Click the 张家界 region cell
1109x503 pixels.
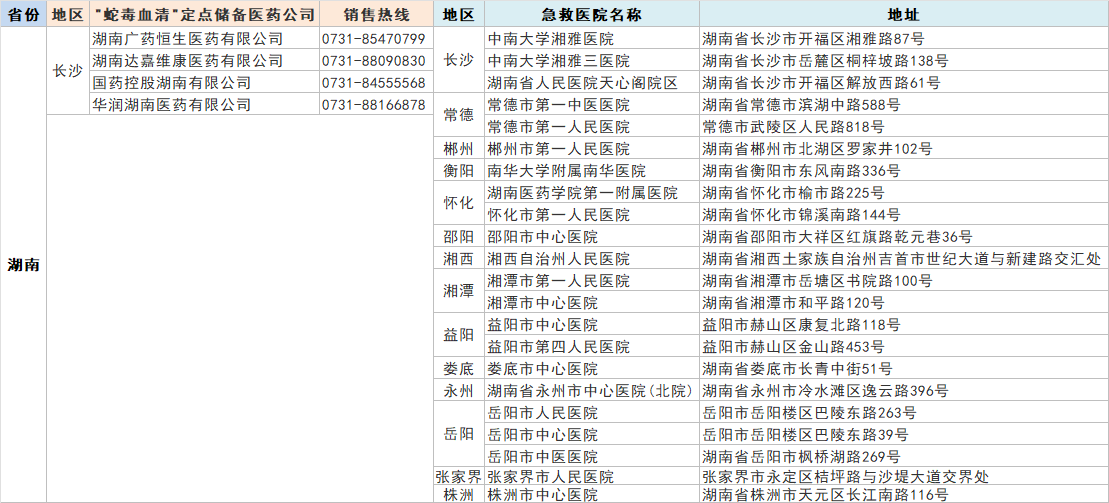click(458, 478)
